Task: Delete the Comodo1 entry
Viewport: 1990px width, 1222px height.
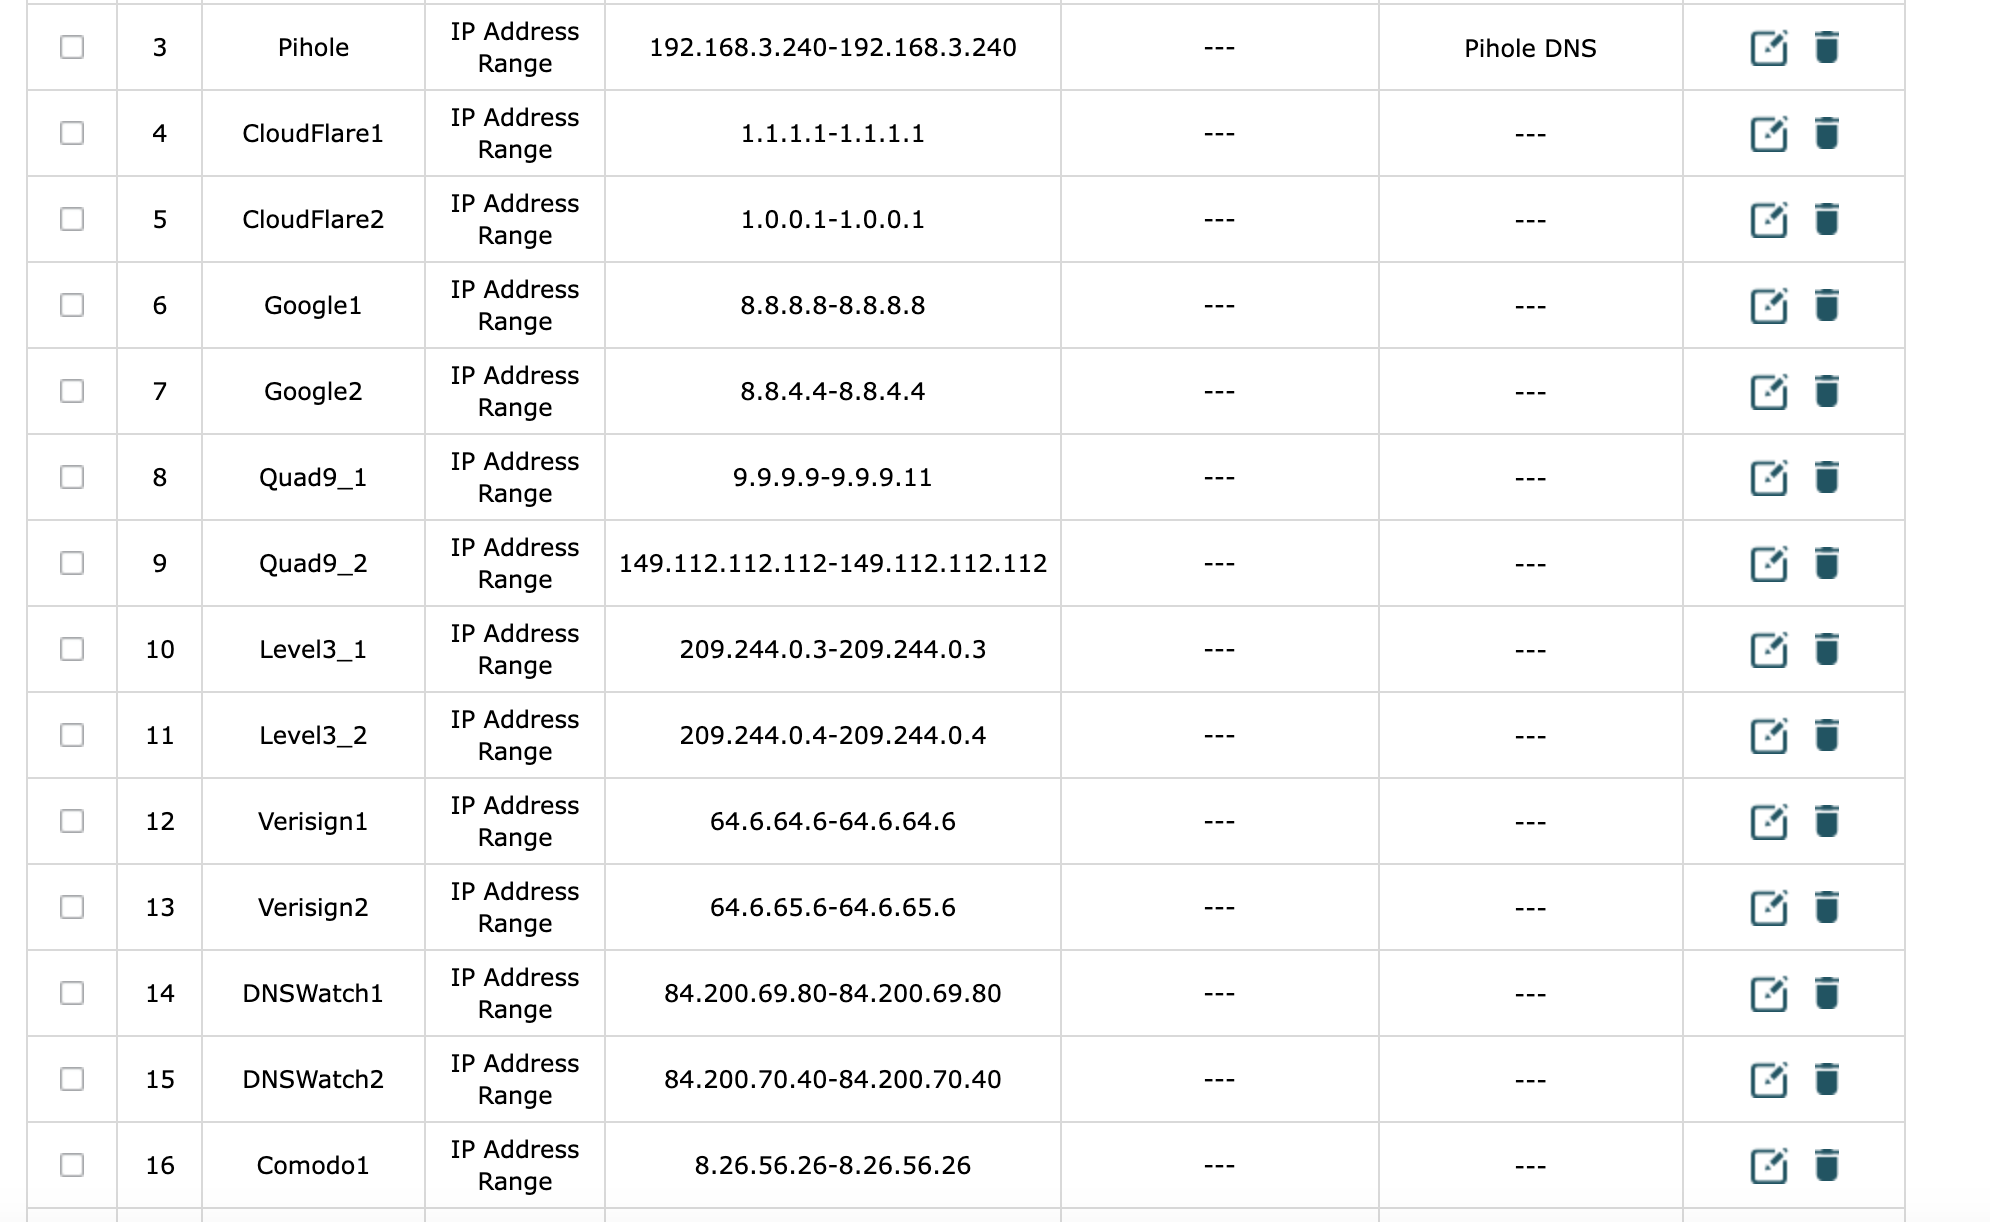Action: [1826, 1166]
